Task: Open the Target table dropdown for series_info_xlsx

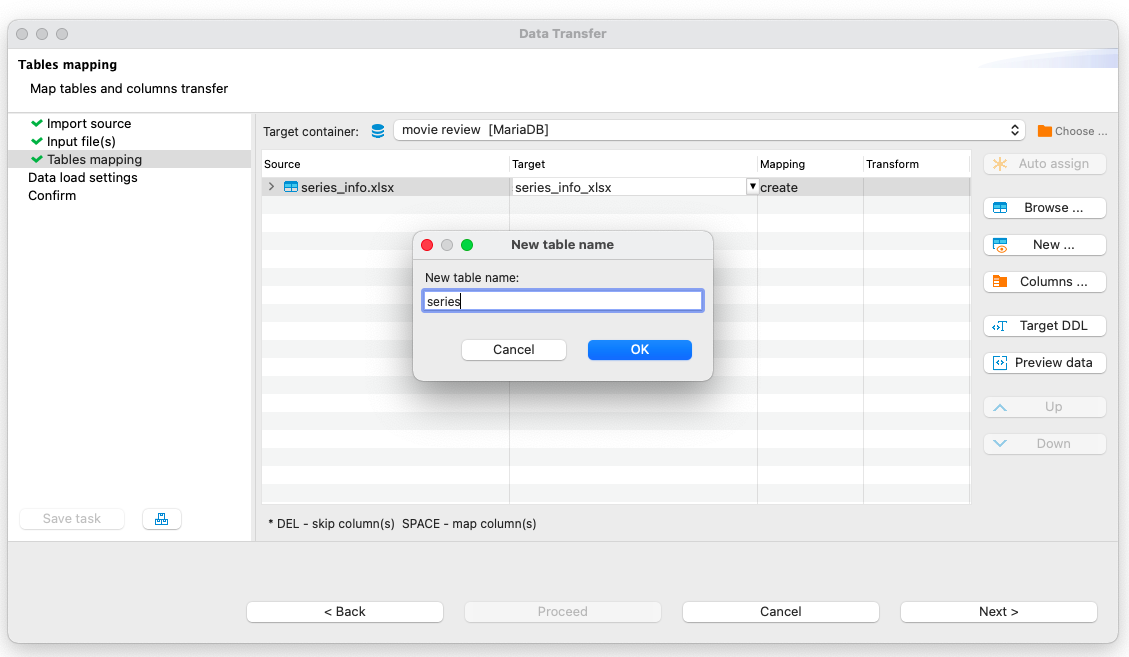Action: (752, 187)
